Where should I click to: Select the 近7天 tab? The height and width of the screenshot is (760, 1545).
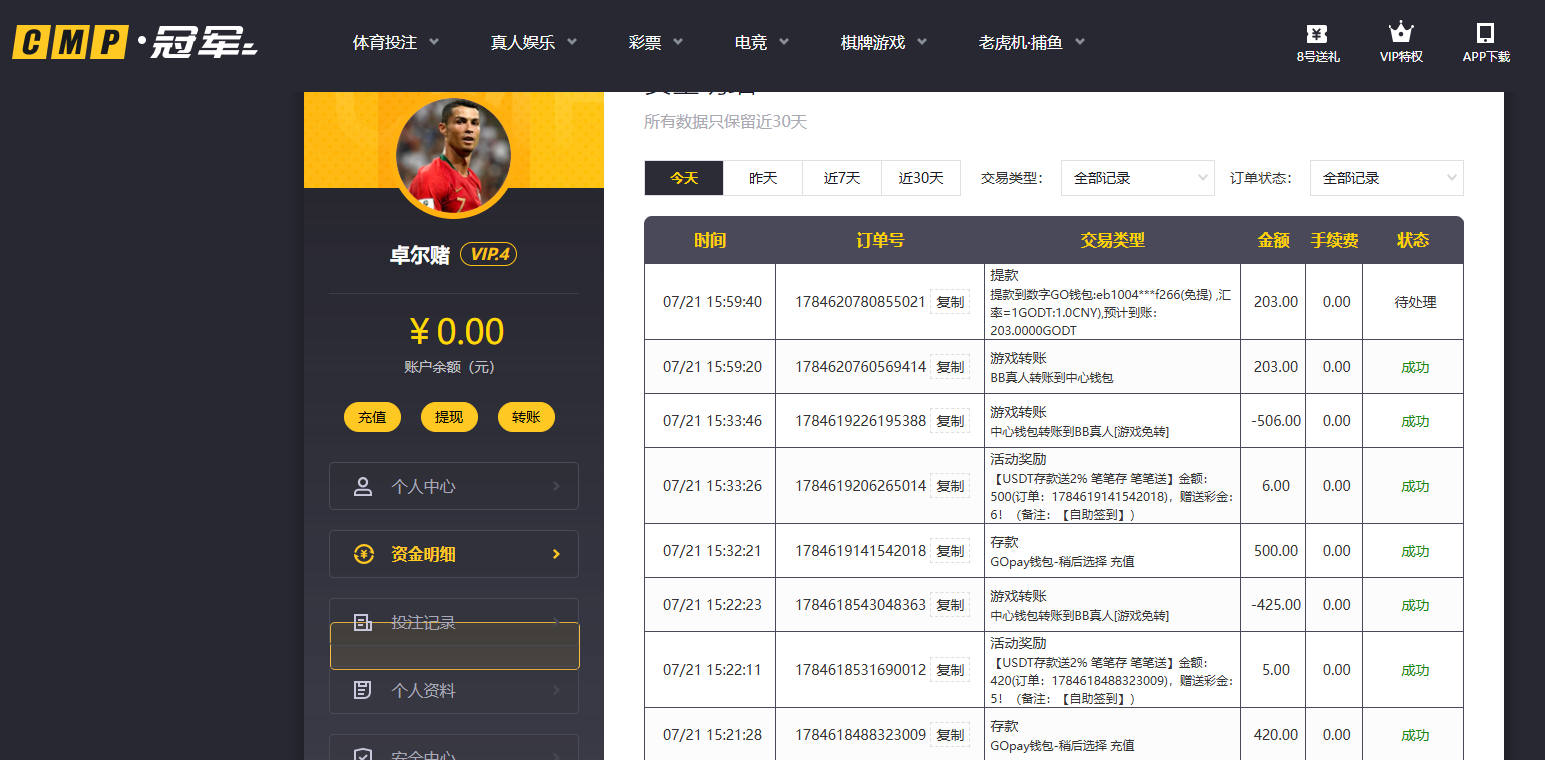pos(842,178)
